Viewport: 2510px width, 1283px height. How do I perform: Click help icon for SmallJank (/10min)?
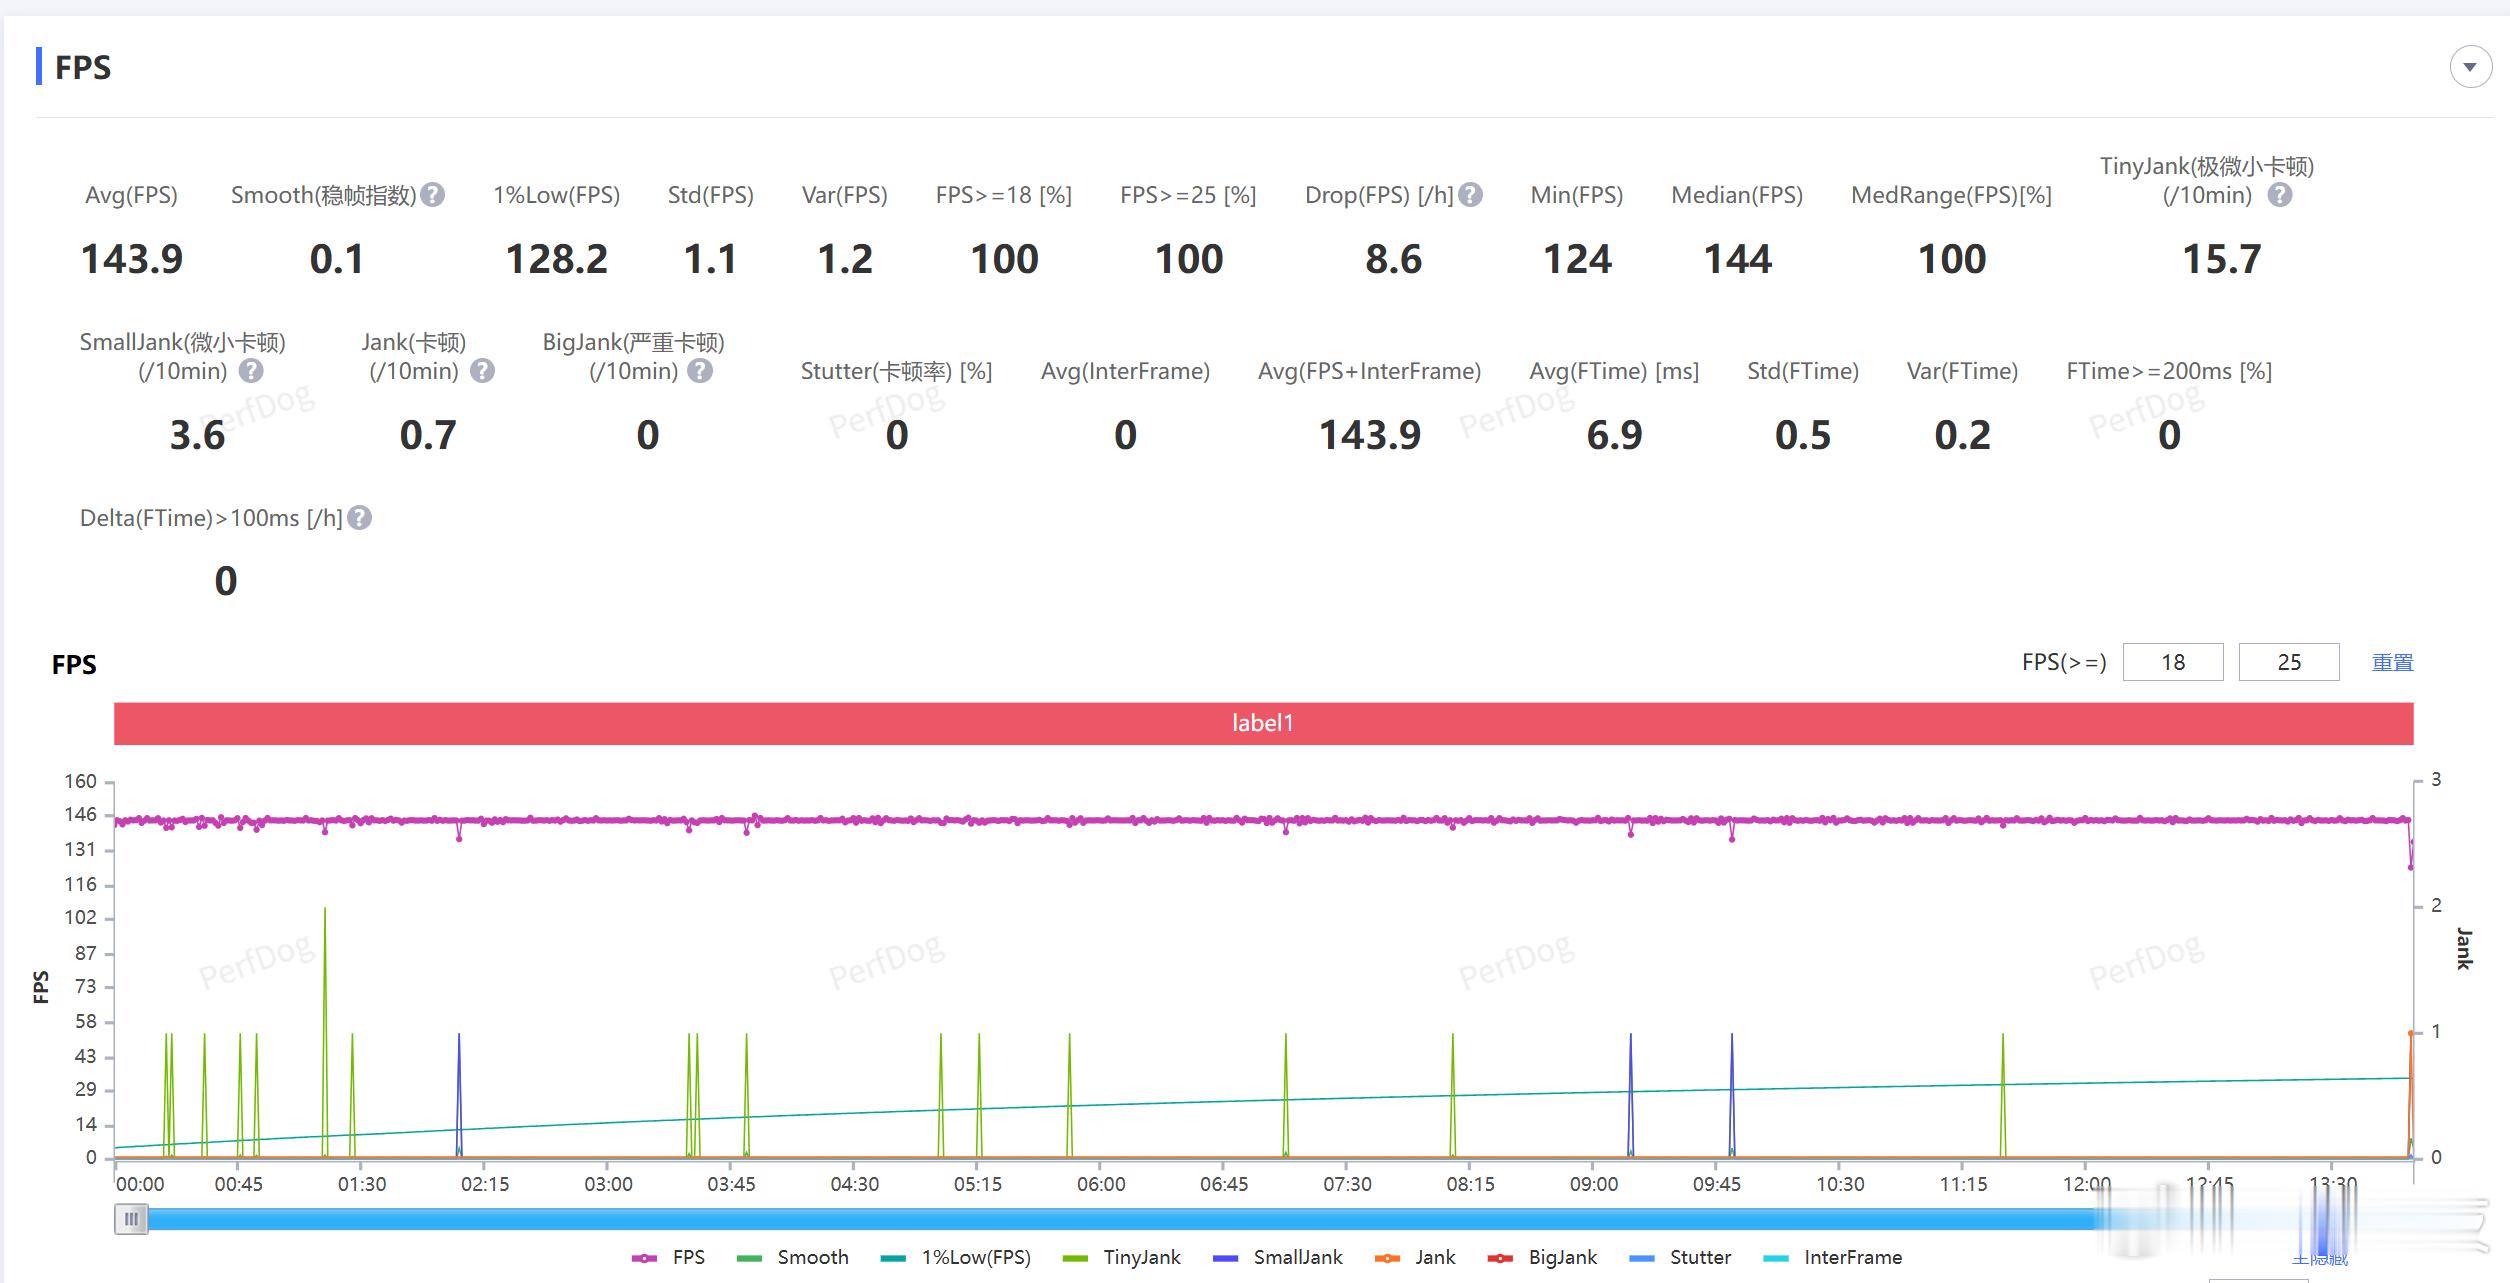(252, 371)
